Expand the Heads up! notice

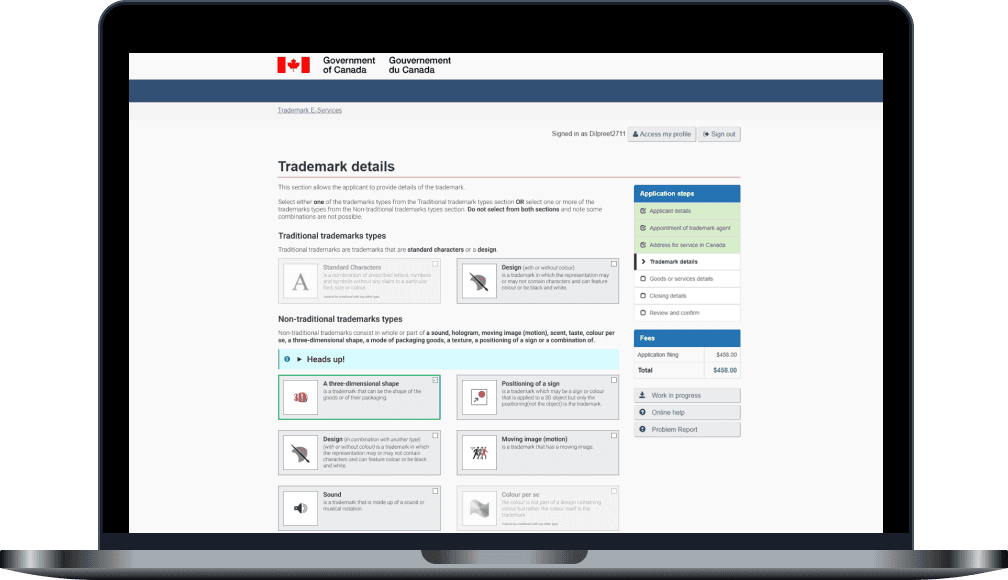448,359
